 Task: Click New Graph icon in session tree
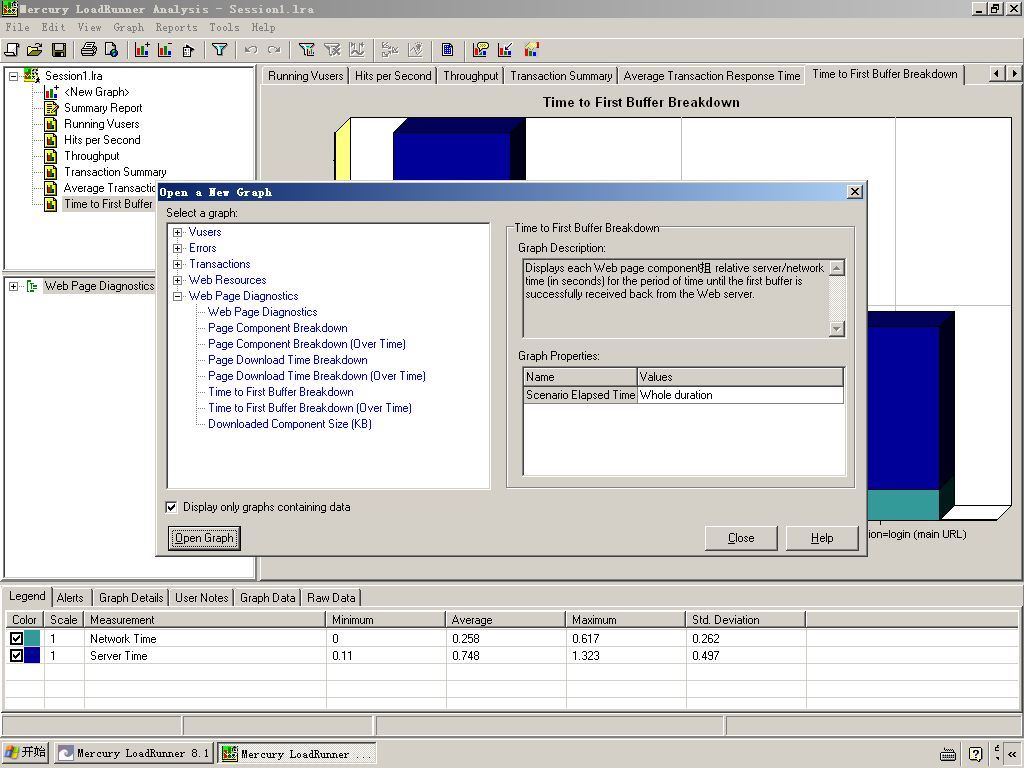(51, 92)
